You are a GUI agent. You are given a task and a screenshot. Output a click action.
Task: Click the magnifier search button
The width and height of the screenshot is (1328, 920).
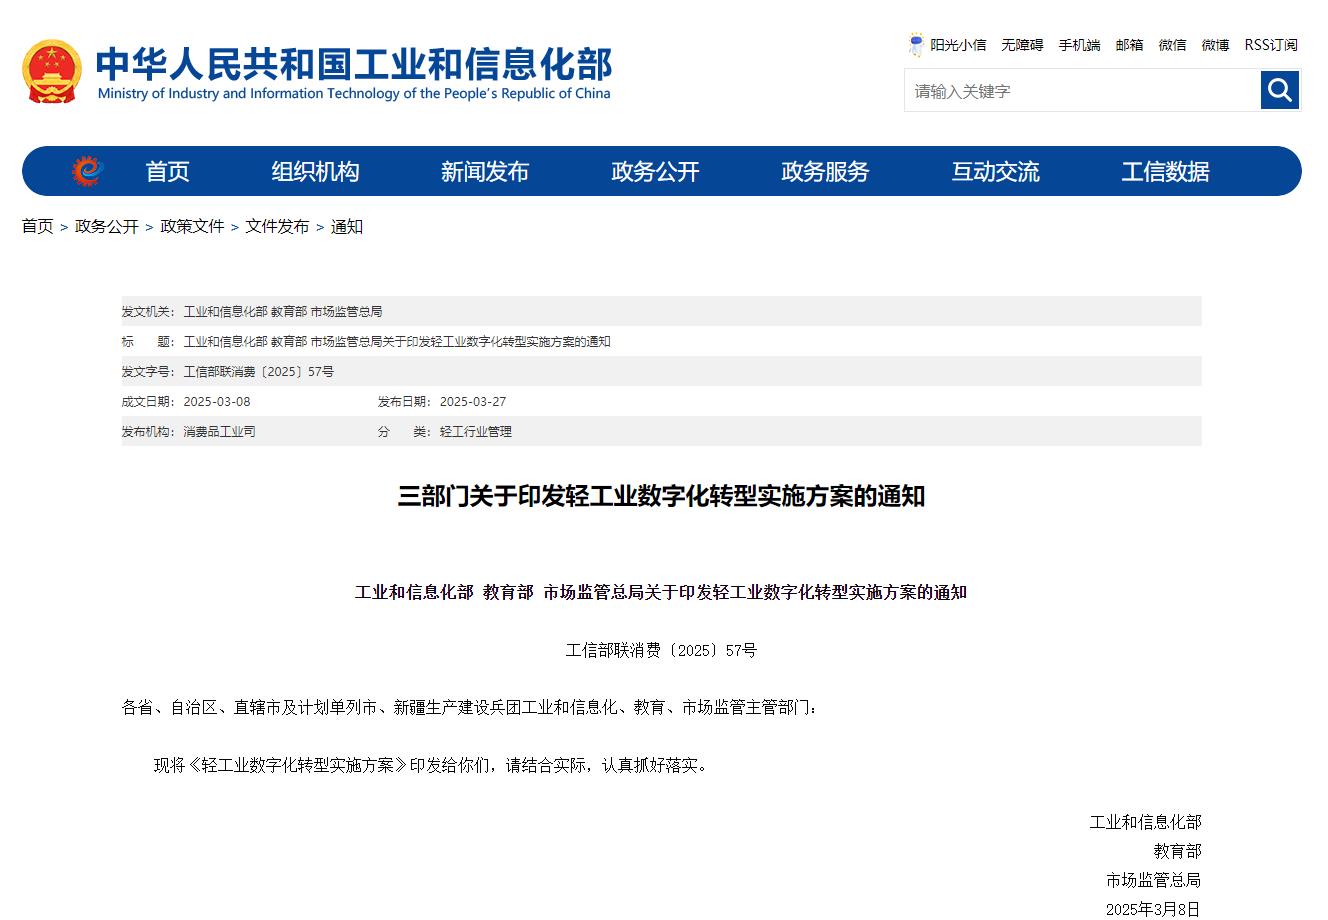pyautogui.click(x=1280, y=90)
